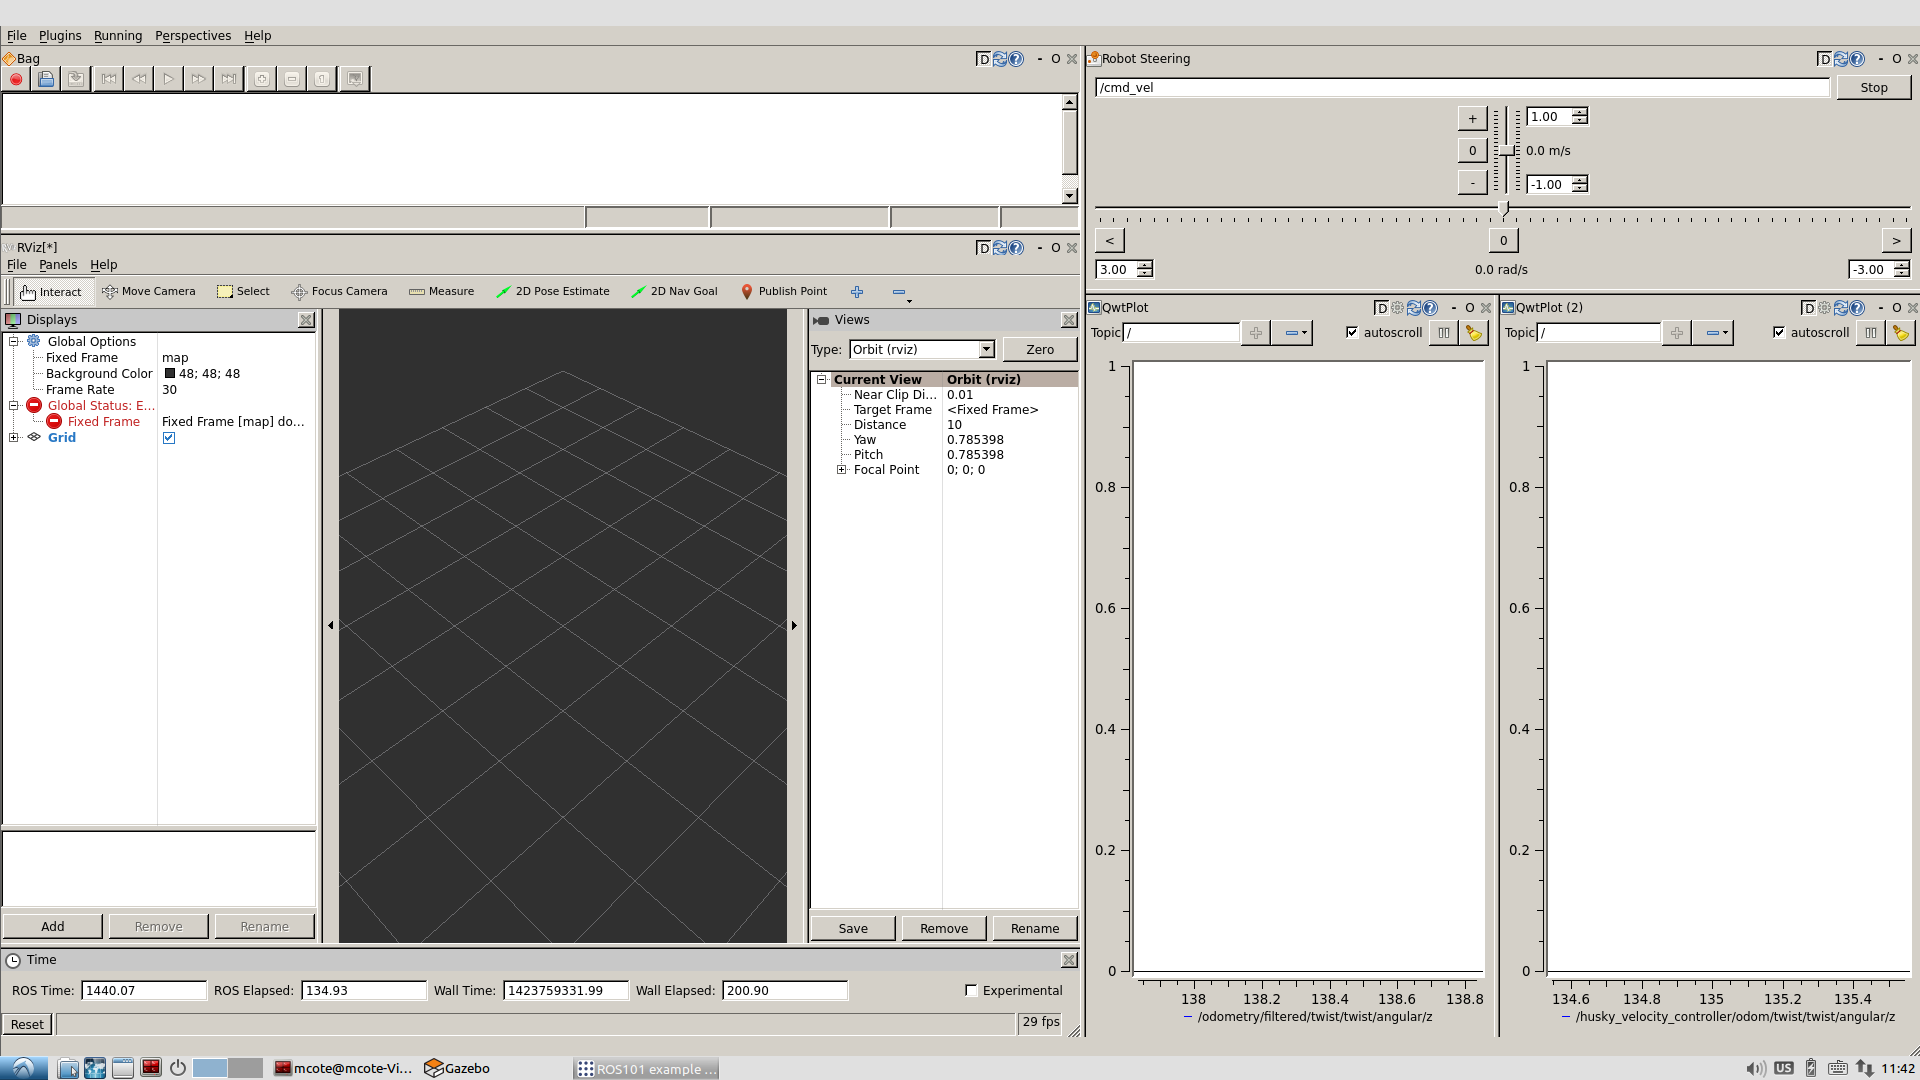
Task: Expand the Focal Point property
Action: coord(841,470)
